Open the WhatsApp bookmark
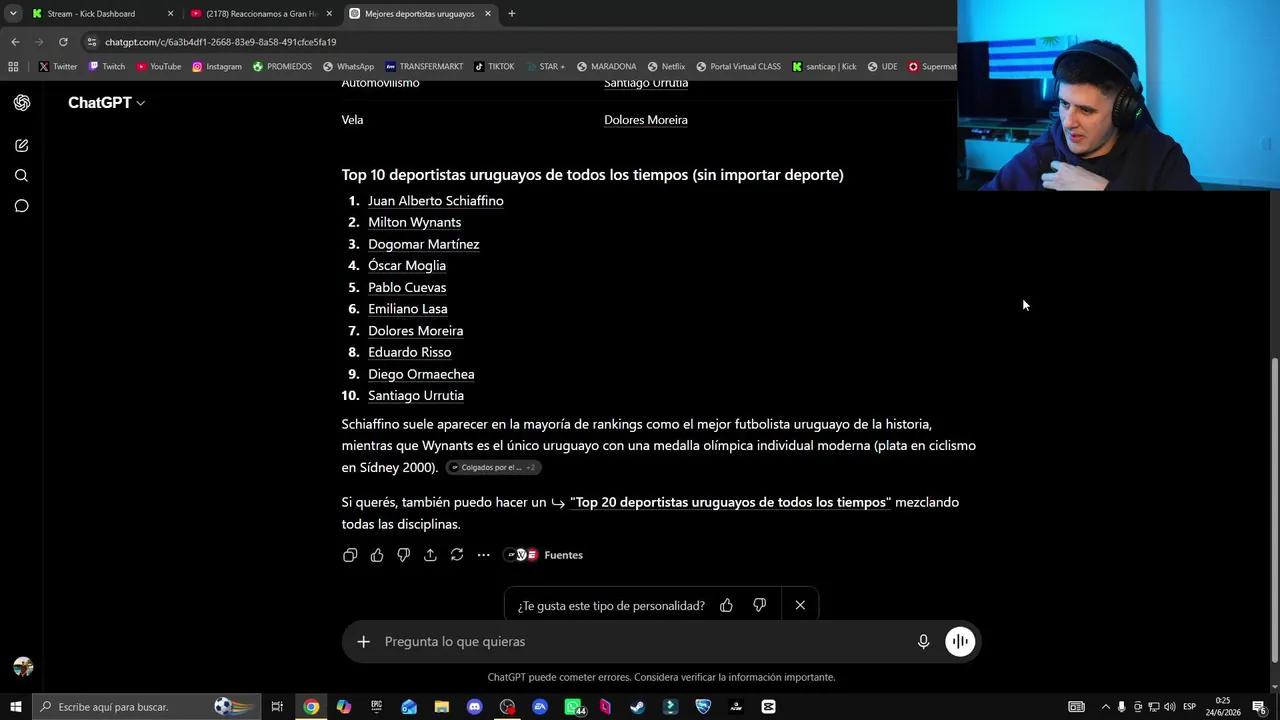 (x=348, y=67)
